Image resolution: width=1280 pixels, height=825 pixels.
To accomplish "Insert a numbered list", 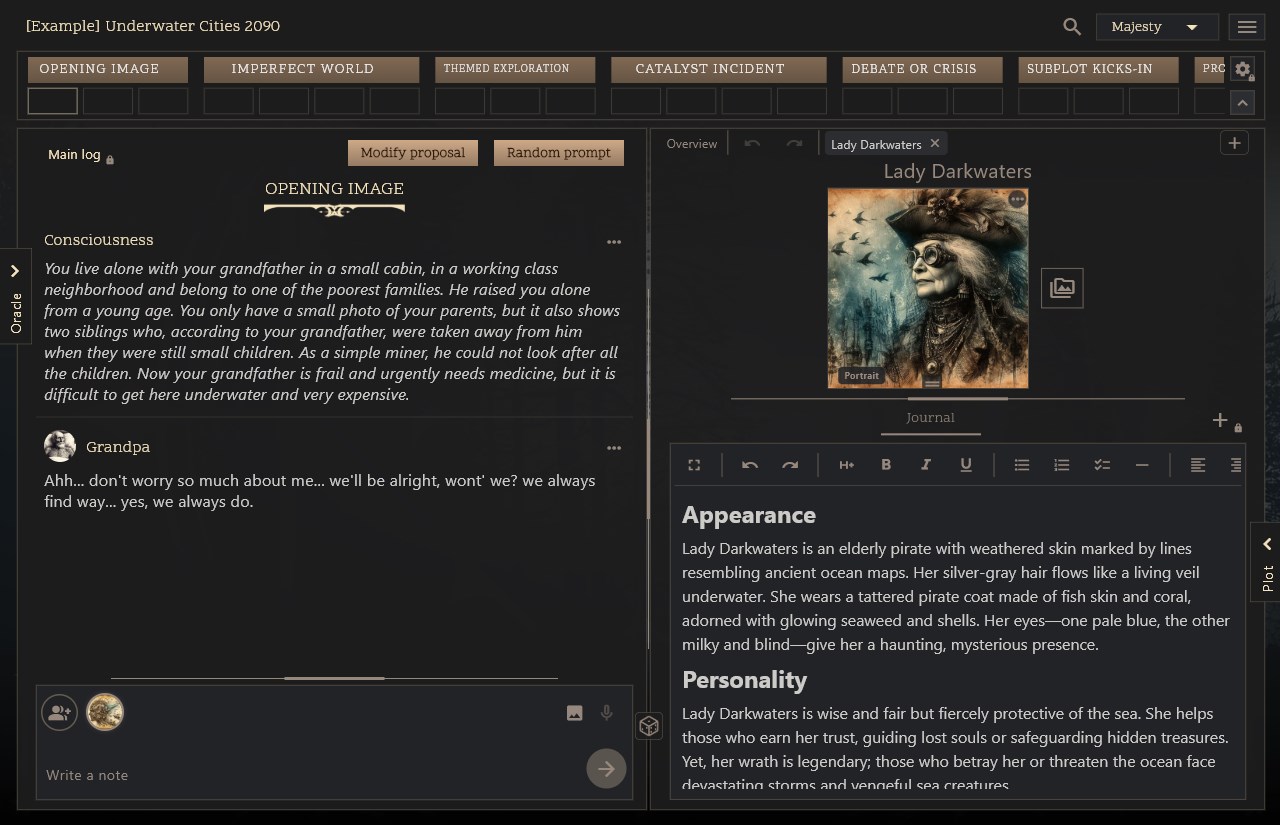I will click(1062, 465).
